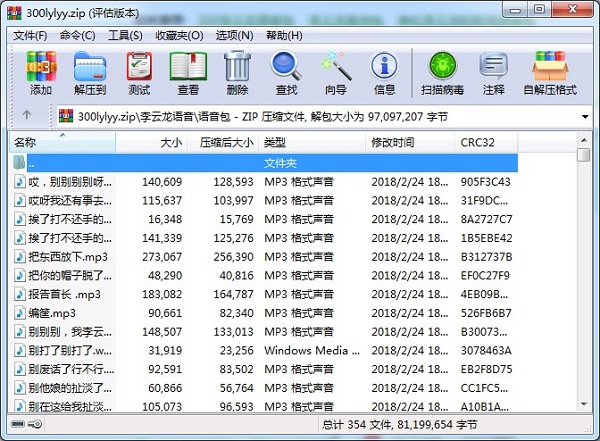Viewport: 600px width, 441px height.
Task: Click the drive icon in the status bar
Action: (x=18, y=424)
